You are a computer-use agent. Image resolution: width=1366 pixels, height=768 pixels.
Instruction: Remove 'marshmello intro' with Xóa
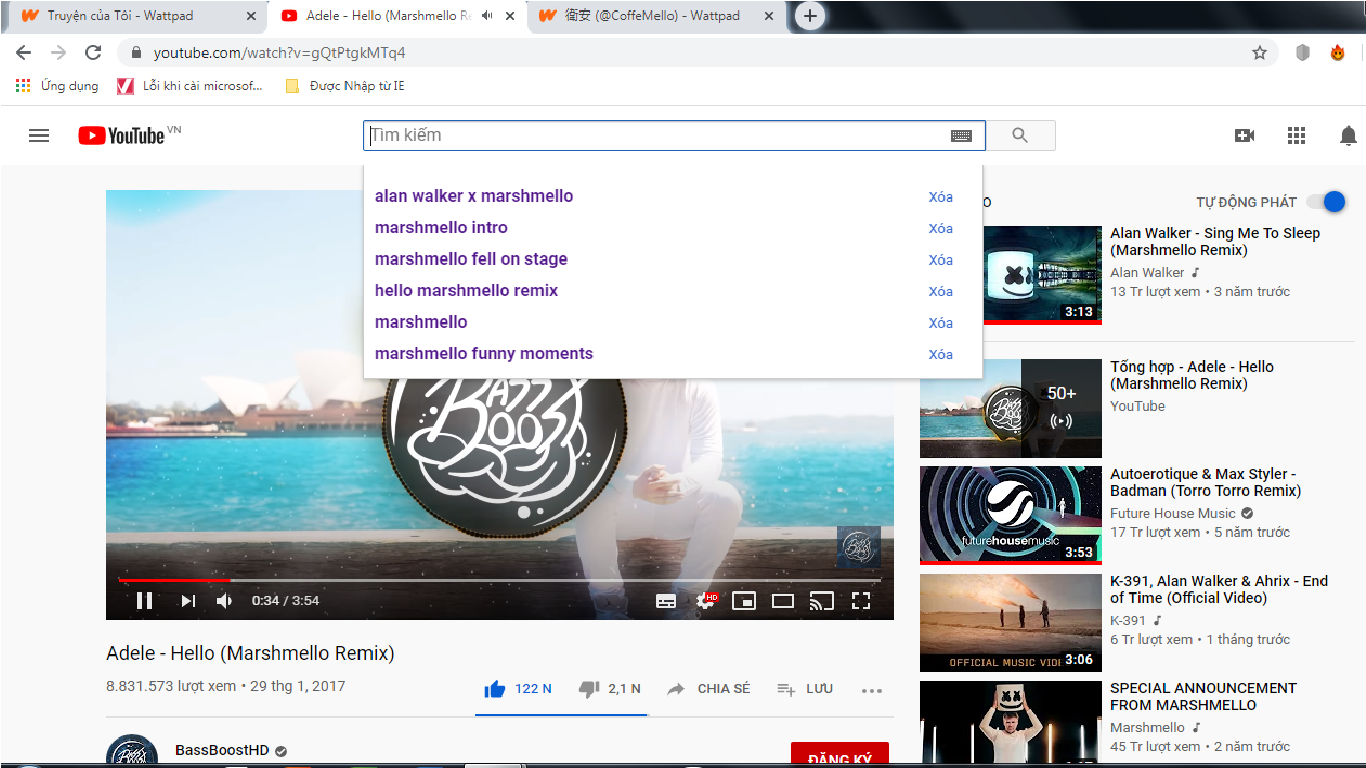tap(940, 228)
